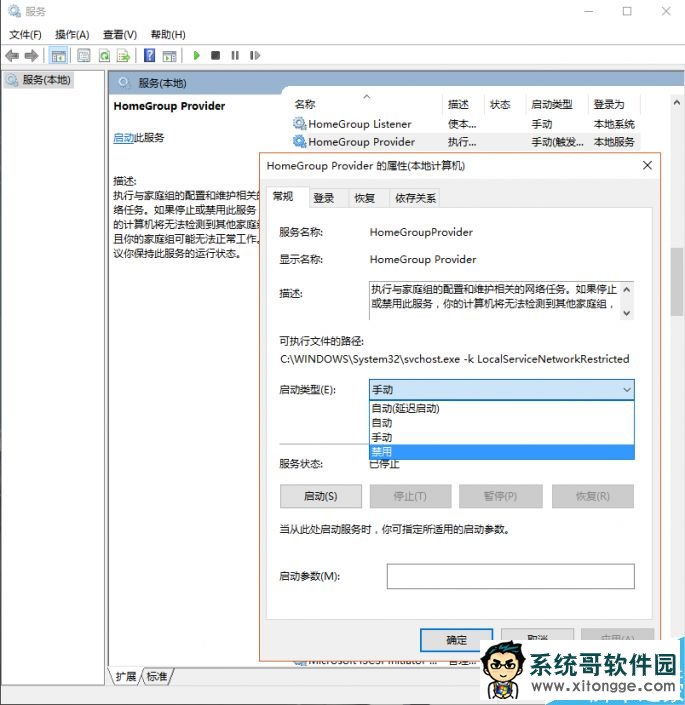Click the Pause Service toolbar icon
The width and height of the screenshot is (685, 705).
[234, 56]
